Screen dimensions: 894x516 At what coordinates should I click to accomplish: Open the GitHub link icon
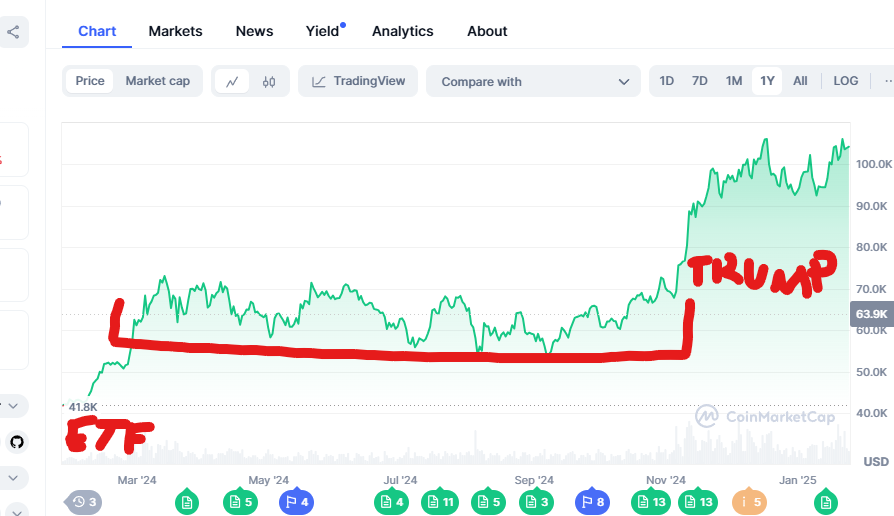(x=17, y=442)
